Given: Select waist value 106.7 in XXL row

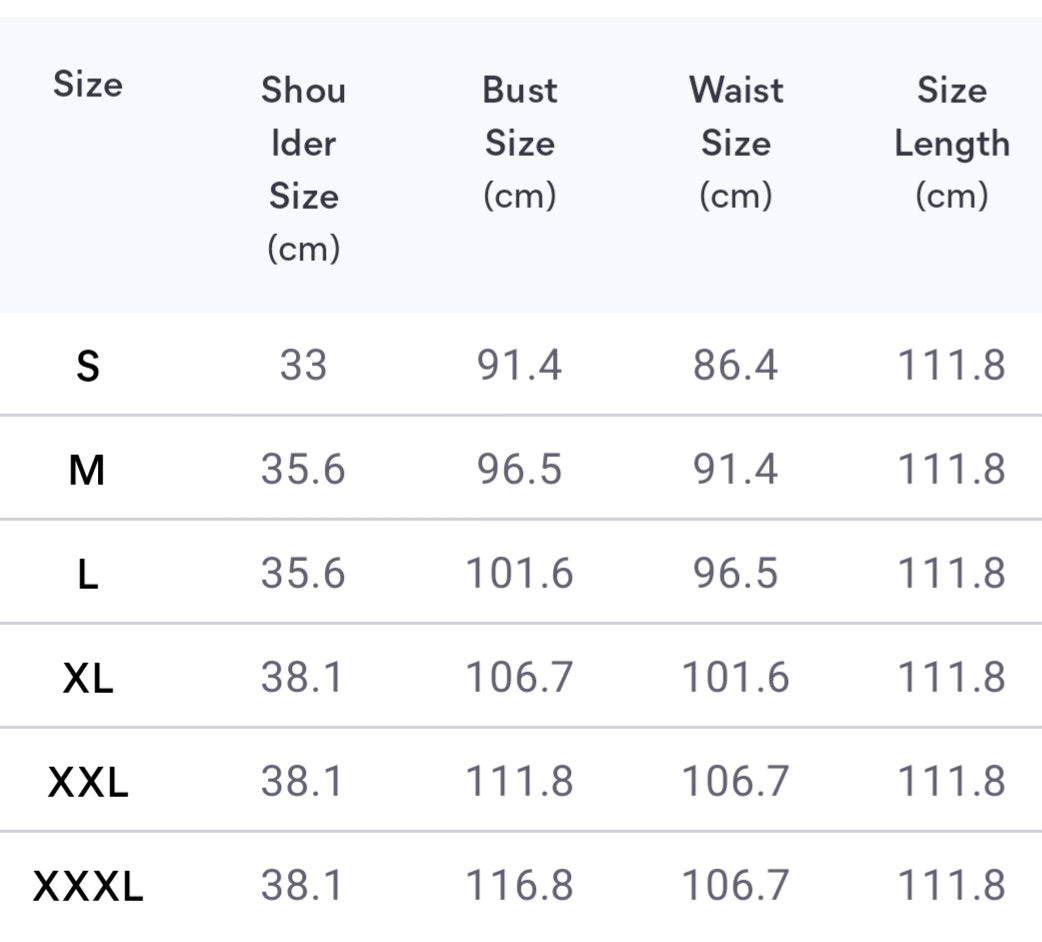Looking at the screenshot, I should [x=735, y=782].
